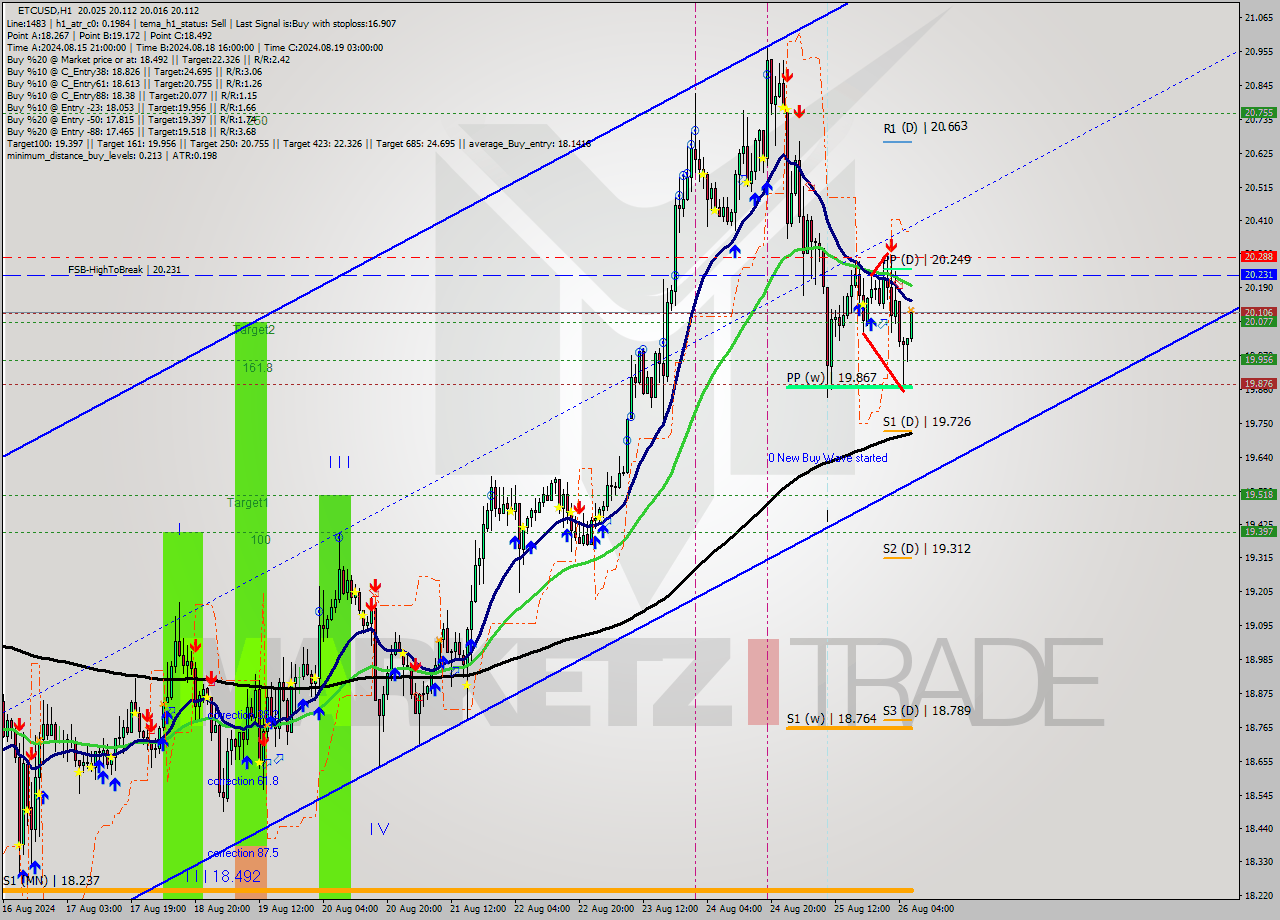
Task: Select the 'correction 87.5' annotation
Action: pos(242,853)
